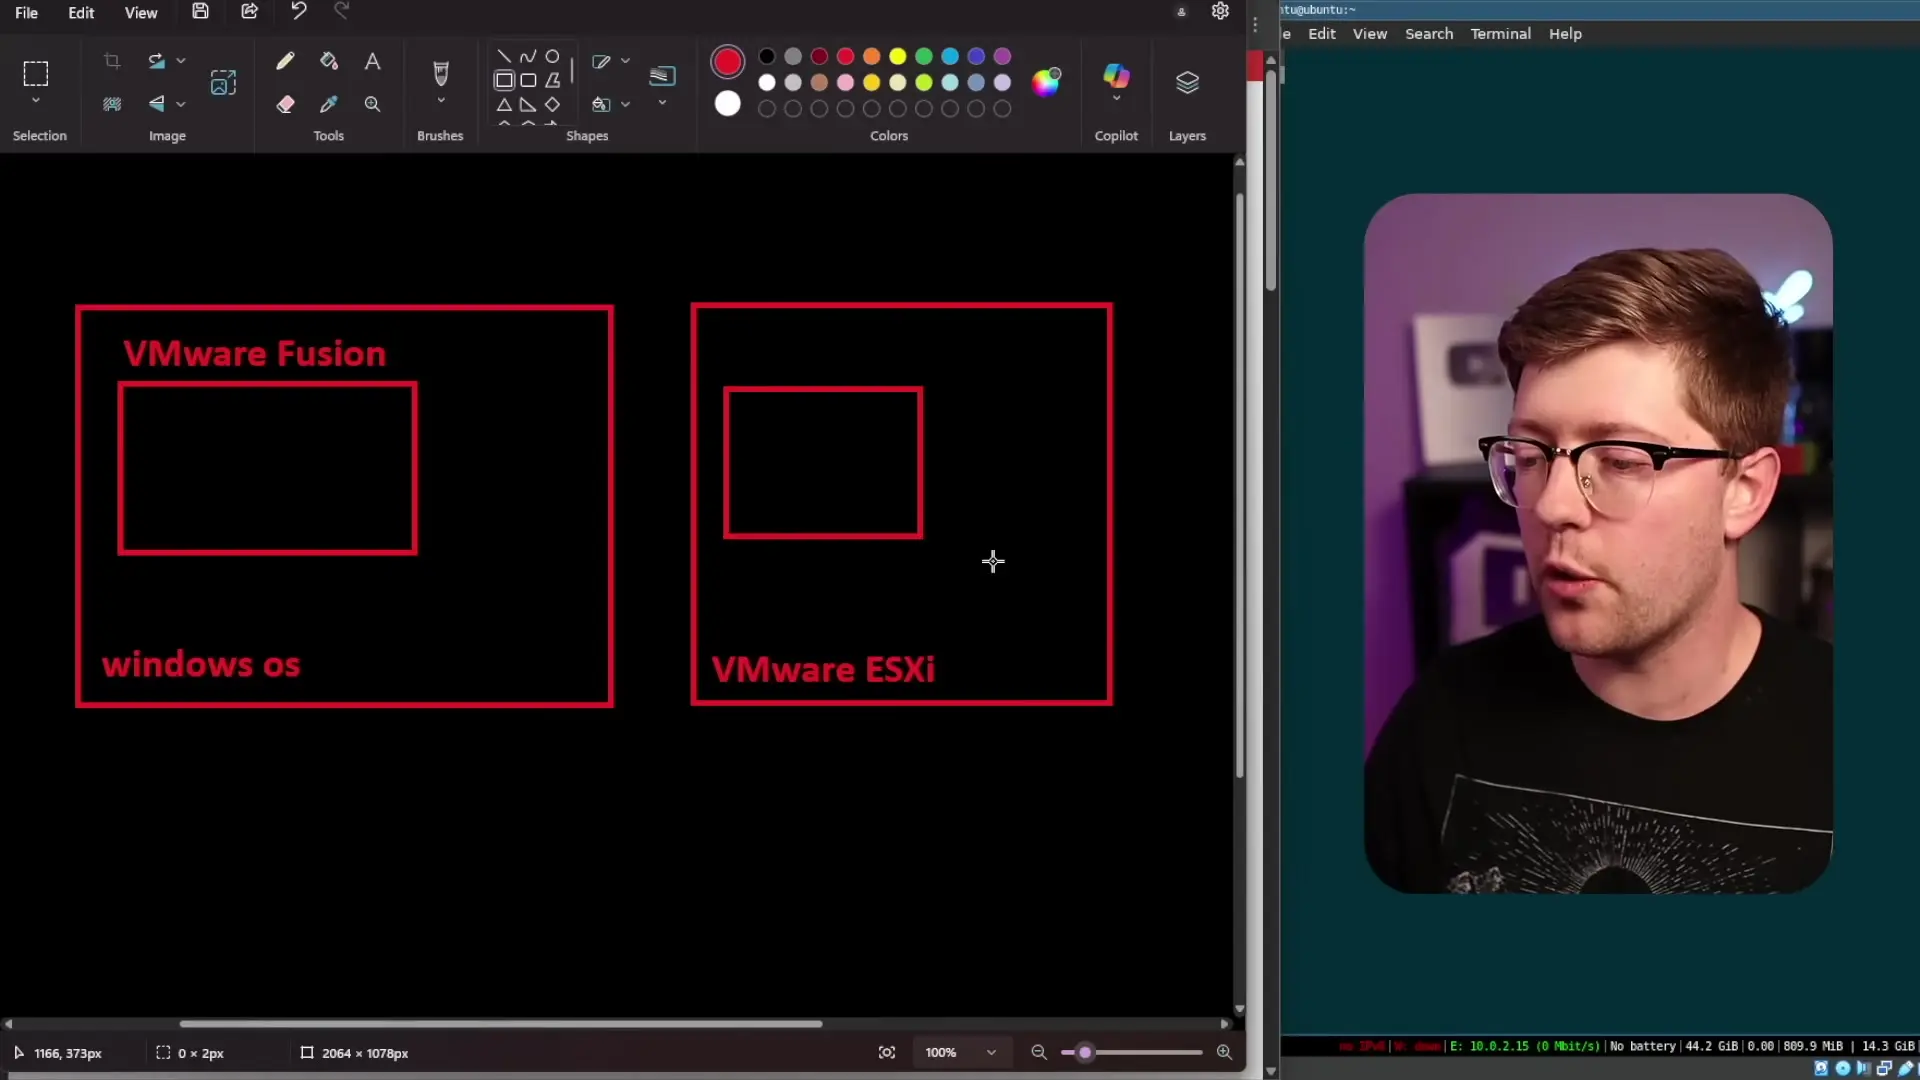Pick the orange color swatch

coord(872,56)
